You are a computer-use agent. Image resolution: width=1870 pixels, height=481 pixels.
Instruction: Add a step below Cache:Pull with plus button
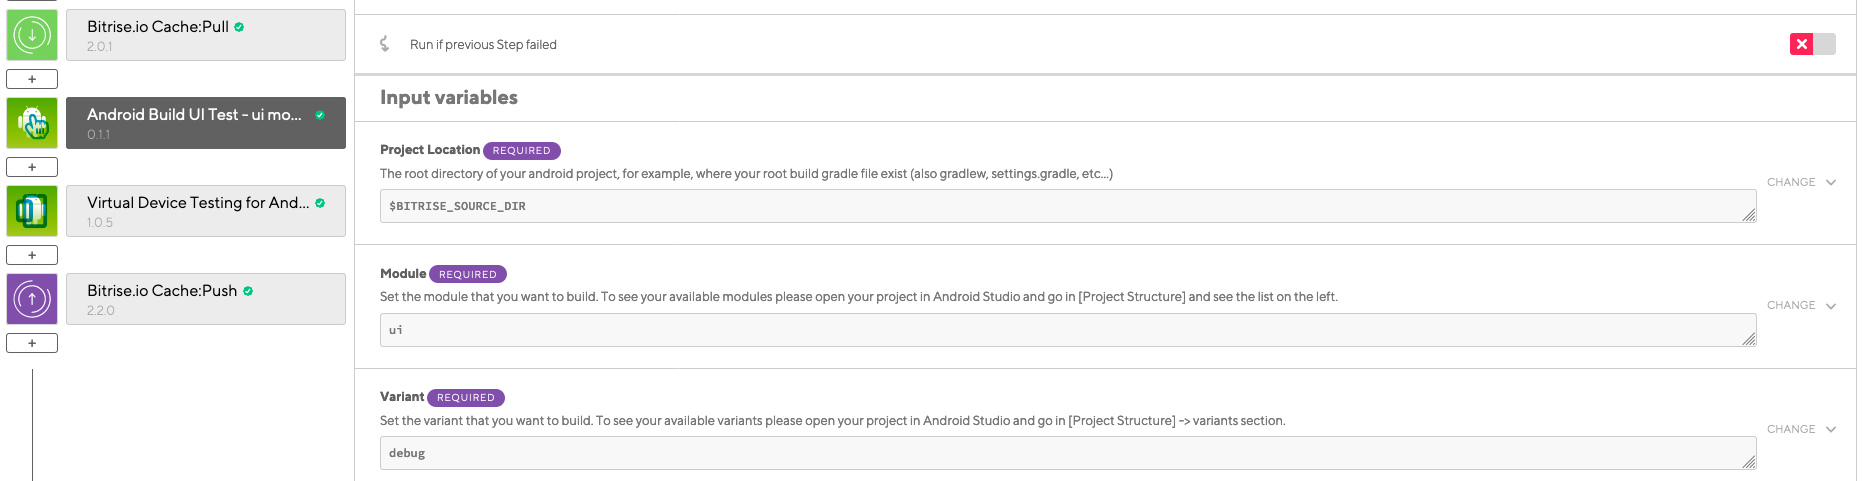point(32,79)
